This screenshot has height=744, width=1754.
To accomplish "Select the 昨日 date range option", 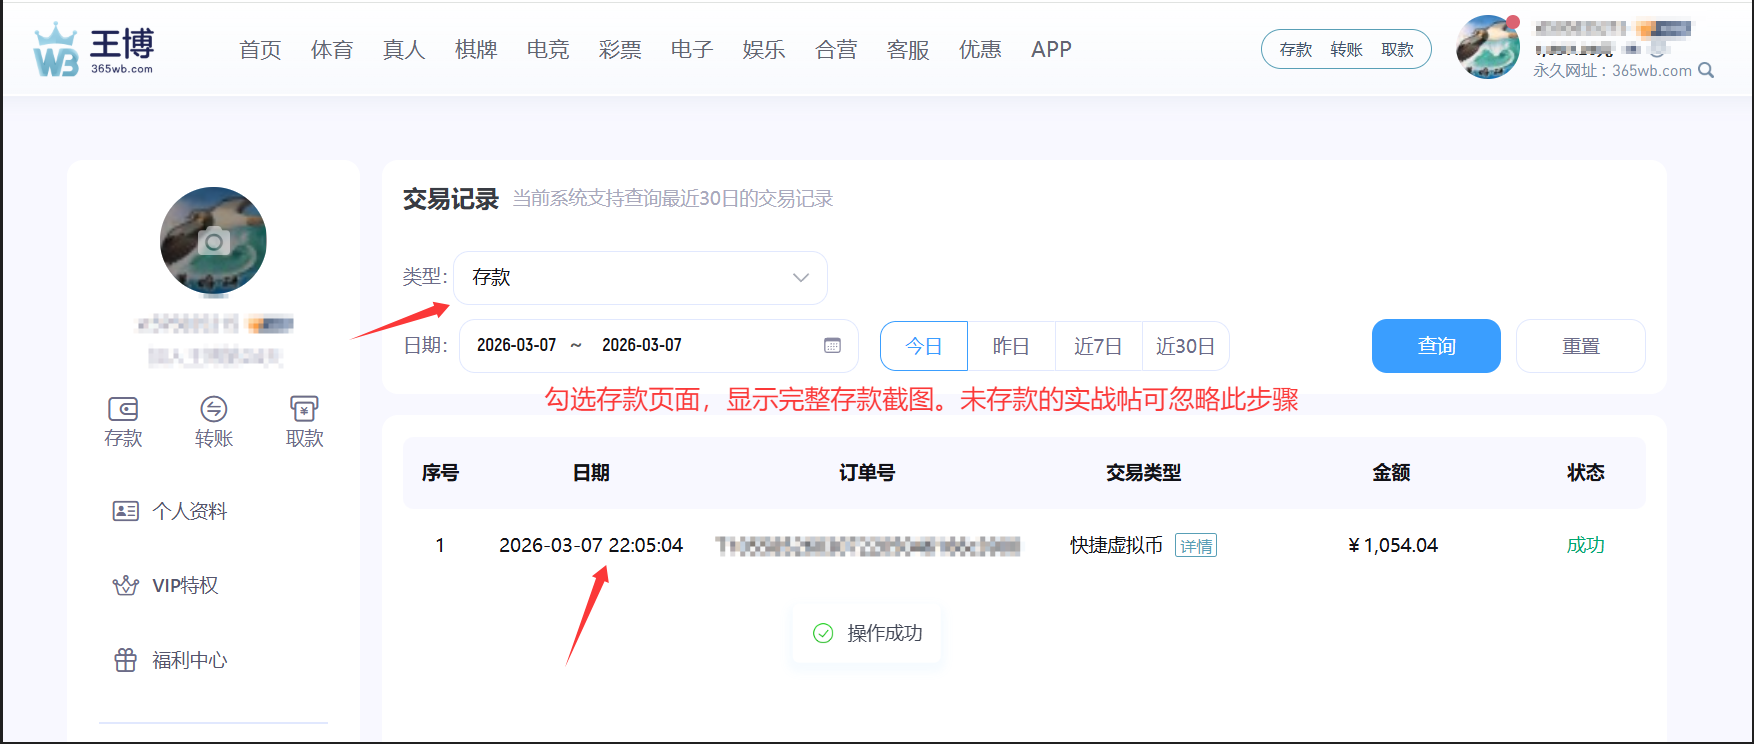I will [x=1010, y=346].
